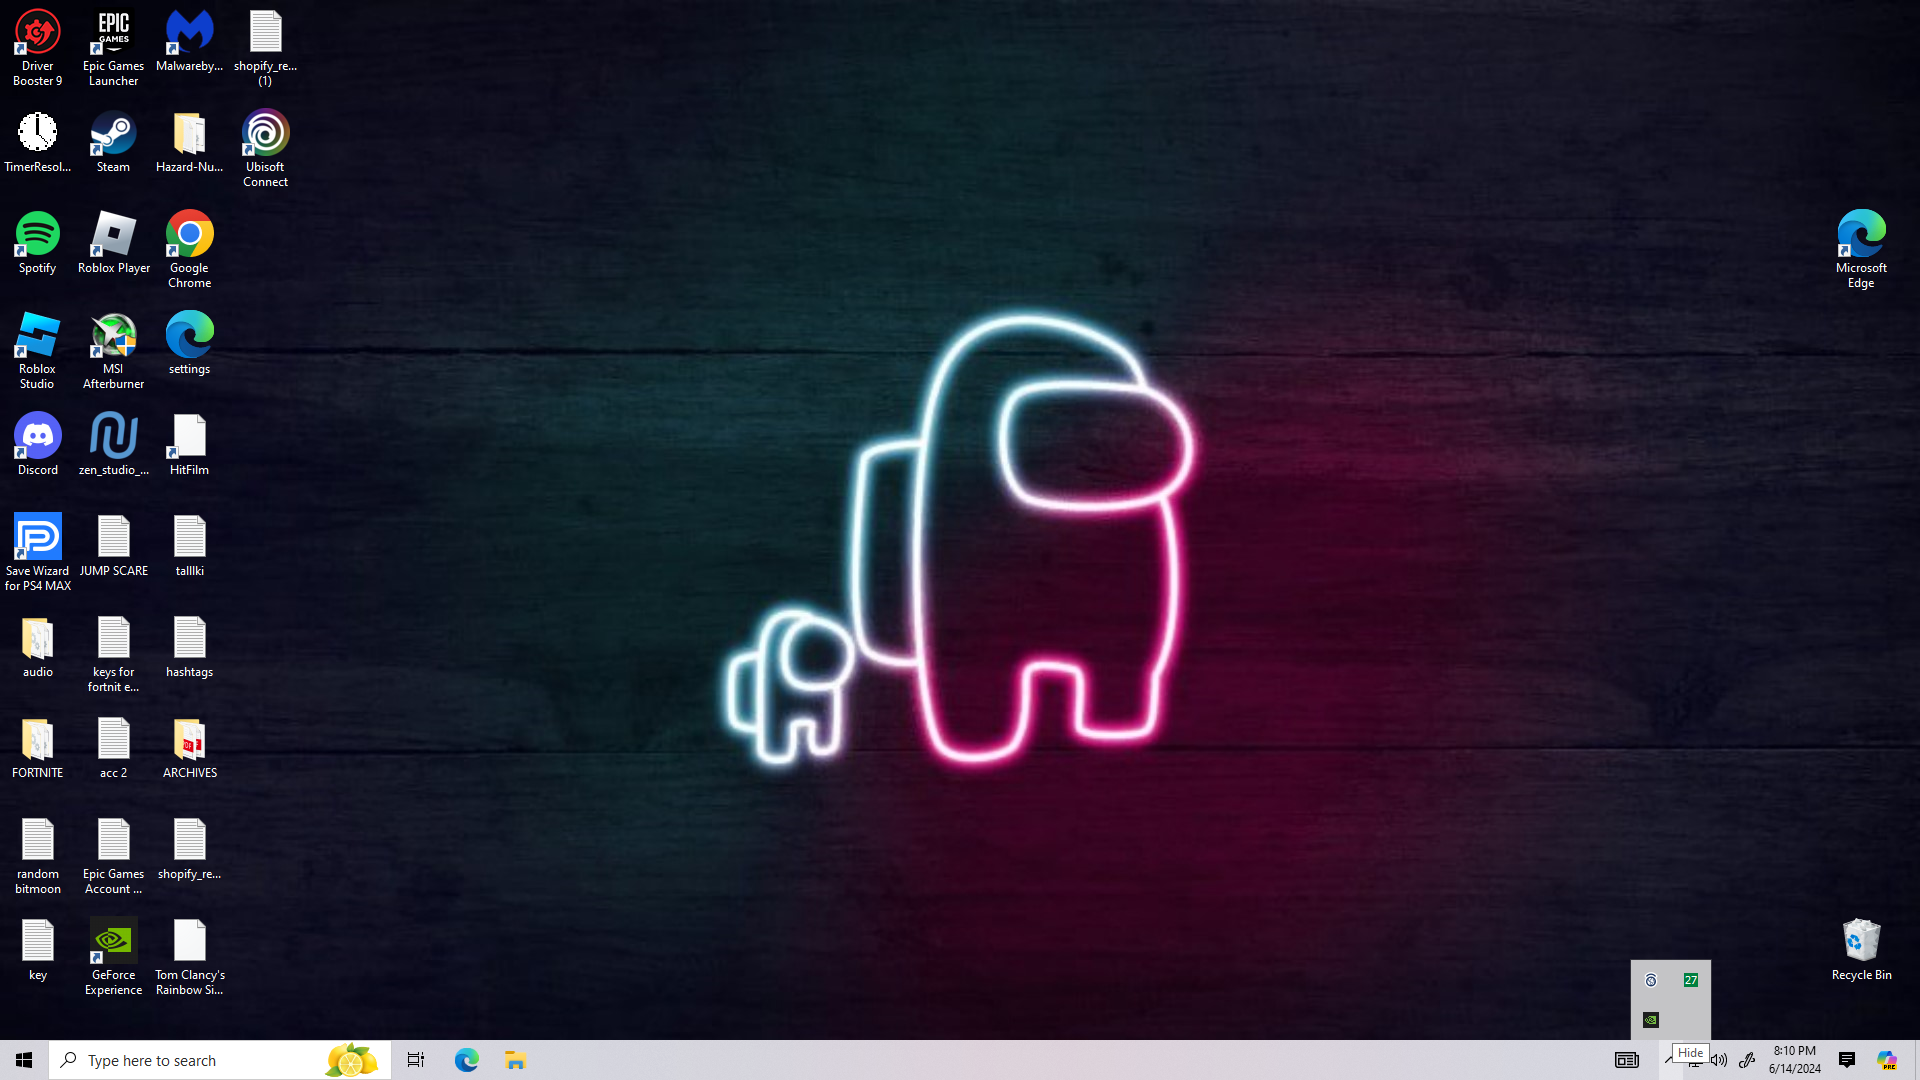Screen dimensions: 1920x1080
Task: Open the Windows Start menu
Action: 24,1060
